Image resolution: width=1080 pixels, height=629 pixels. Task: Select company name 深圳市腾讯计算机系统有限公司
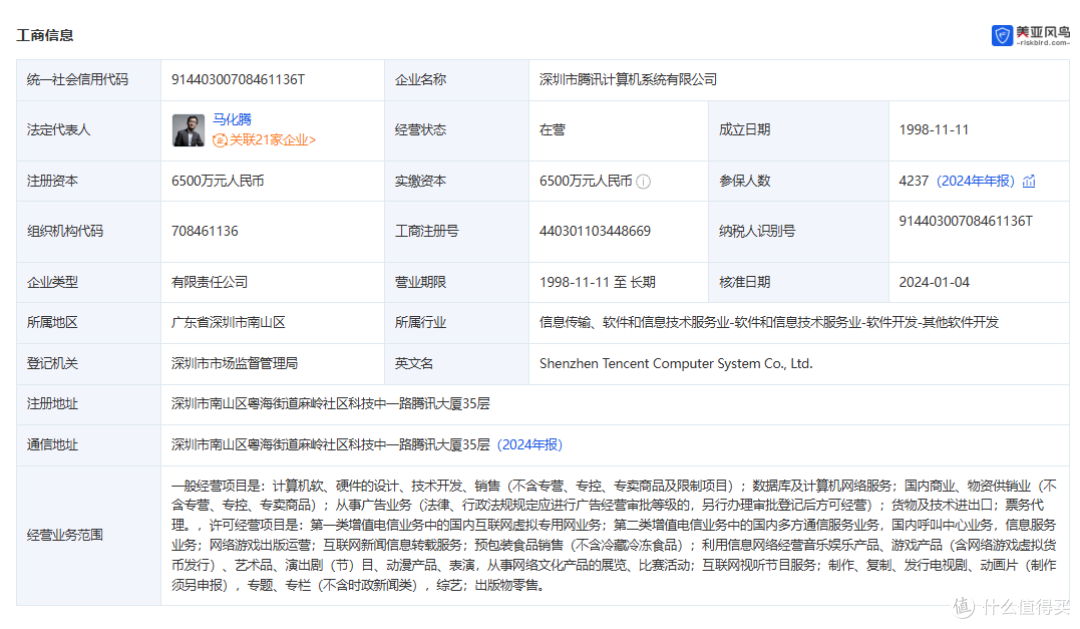627,79
